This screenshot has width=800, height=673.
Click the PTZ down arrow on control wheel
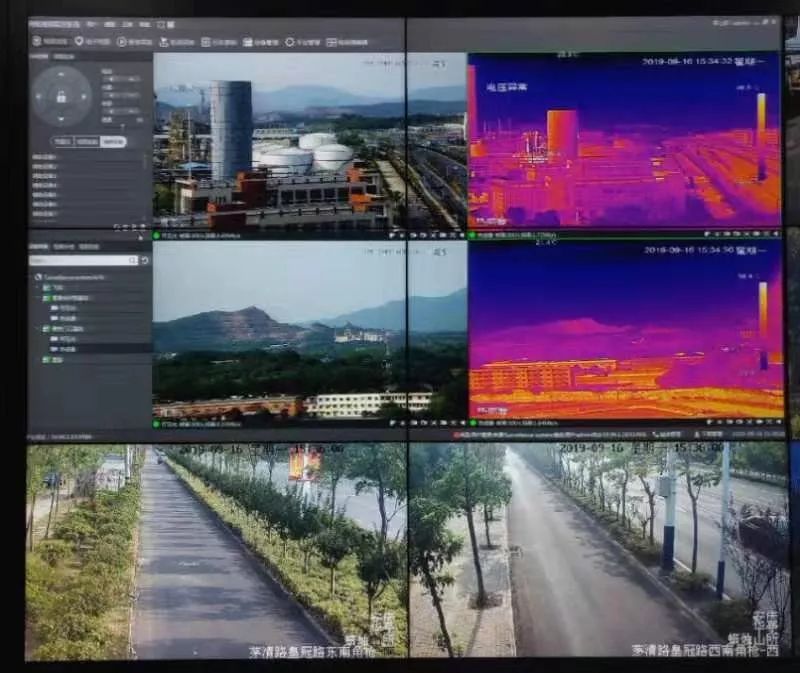pos(61,118)
